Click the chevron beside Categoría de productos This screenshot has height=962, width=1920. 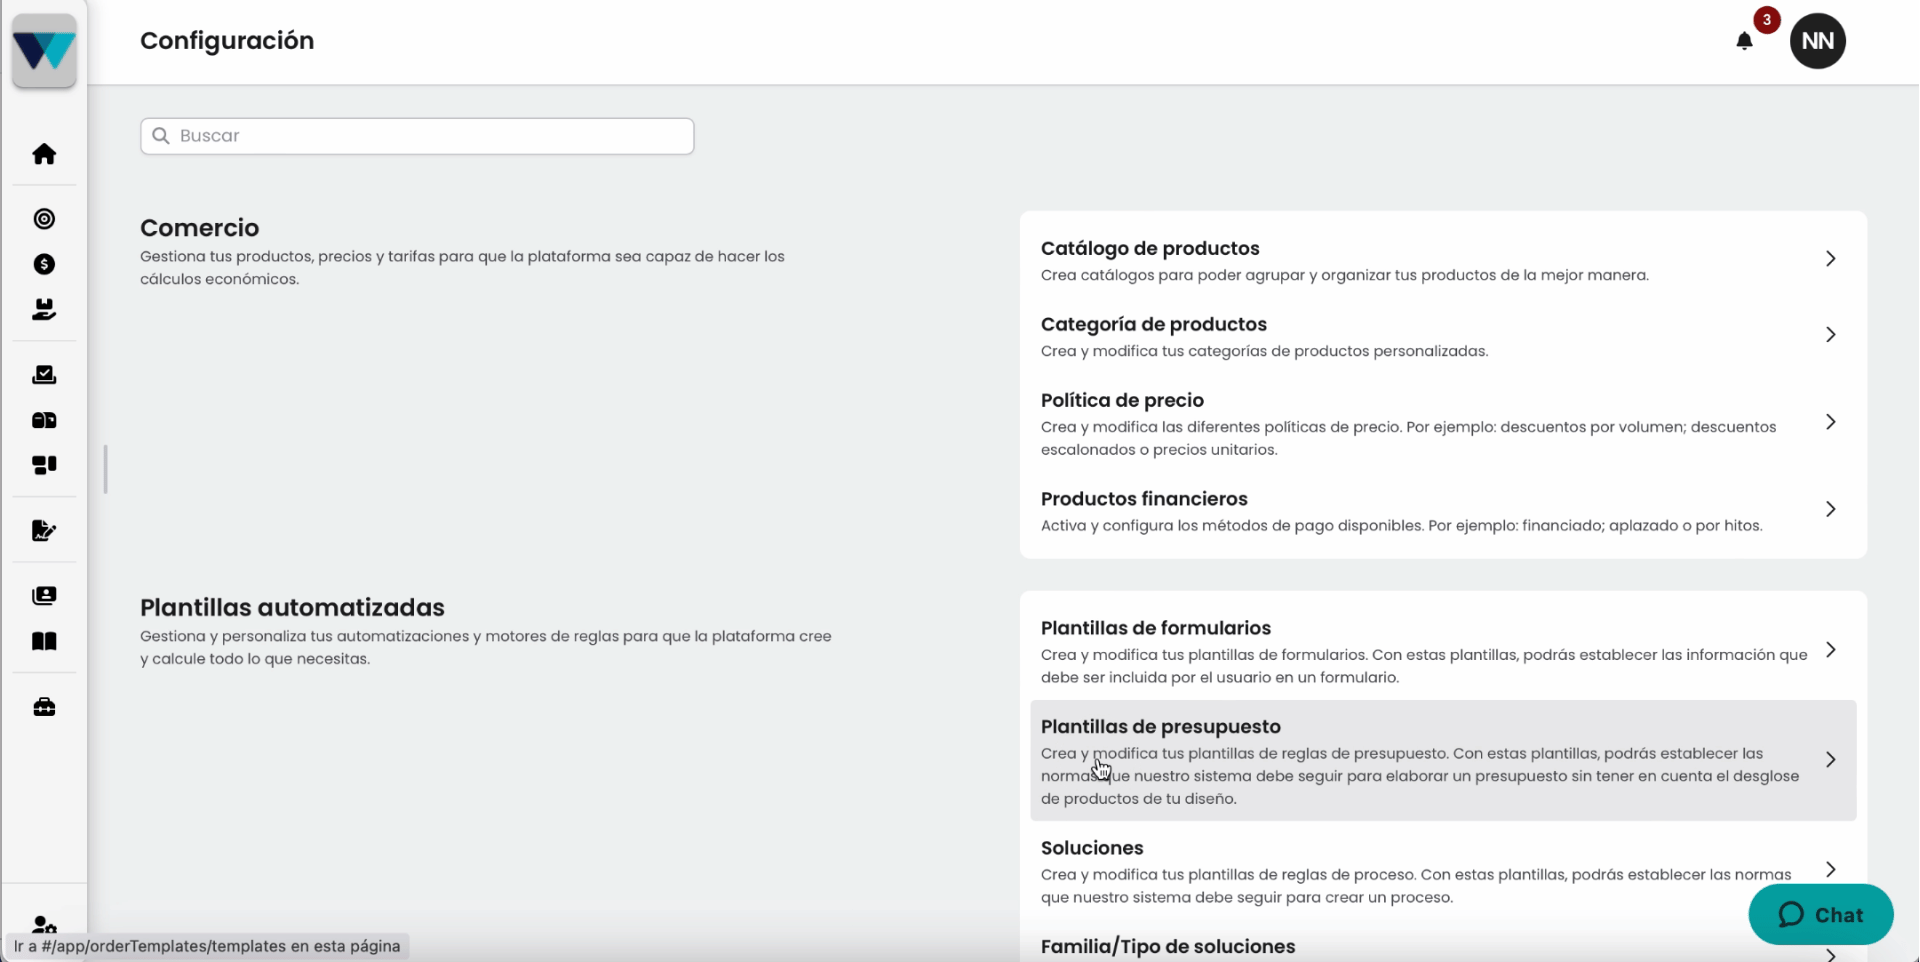click(1831, 335)
